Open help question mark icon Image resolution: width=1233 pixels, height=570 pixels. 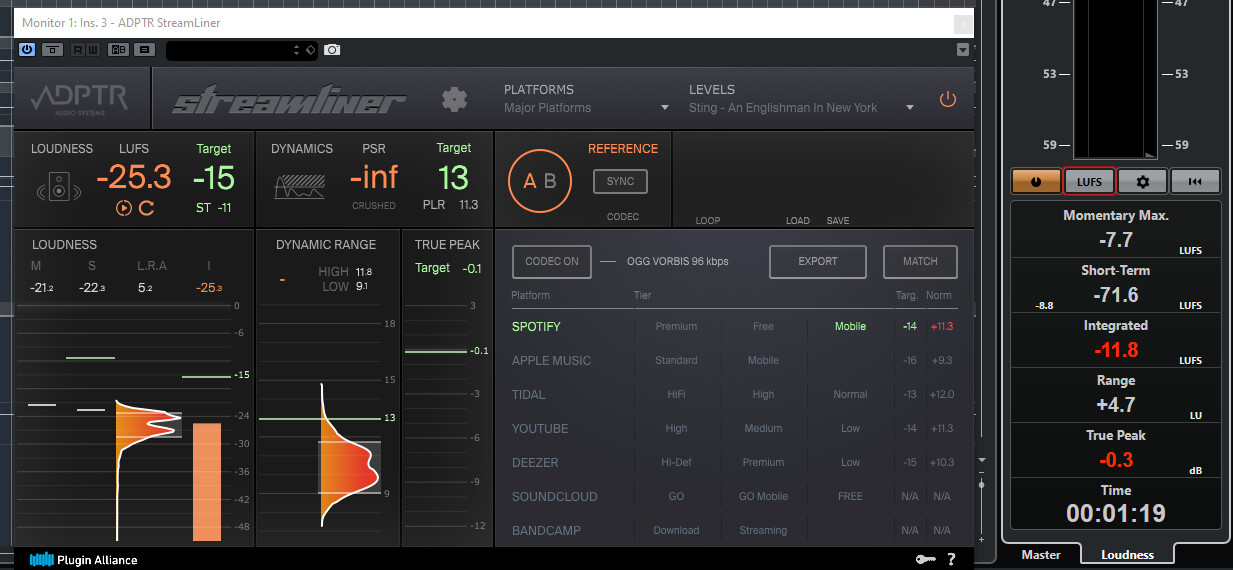951,560
